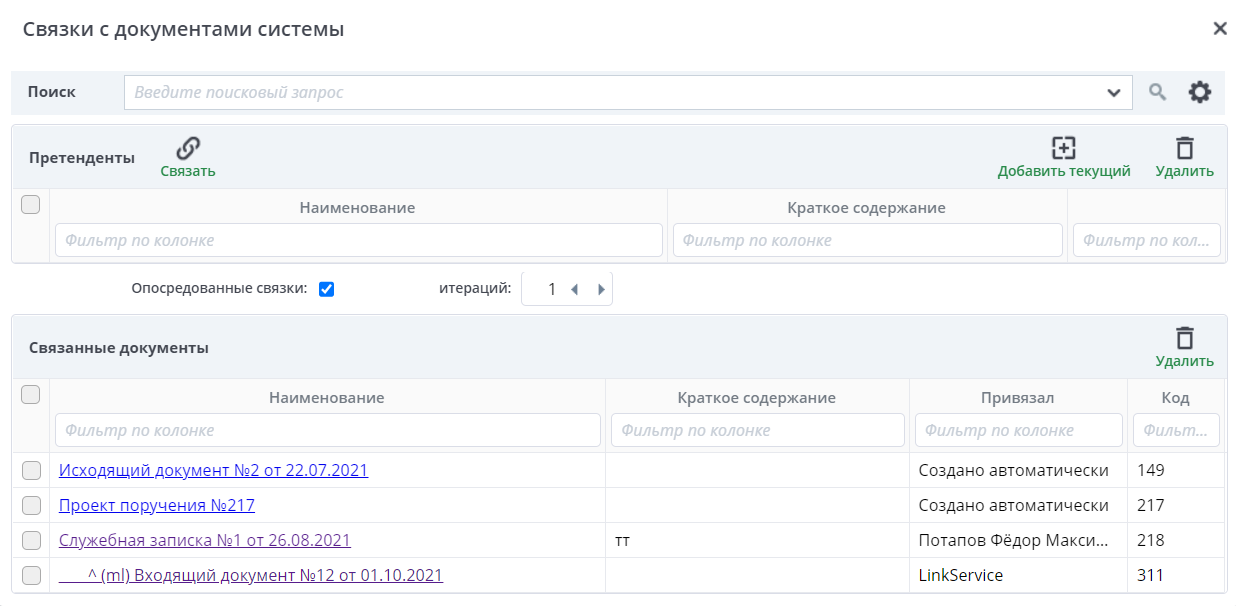The image size is (1236, 606).
Task: Increase iterations with right arrow
Action: pos(601,289)
